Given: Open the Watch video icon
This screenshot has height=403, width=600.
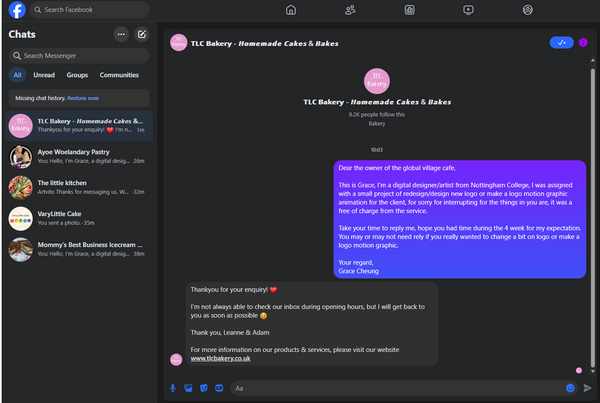Looking at the screenshot, I should tap(468, 10).
